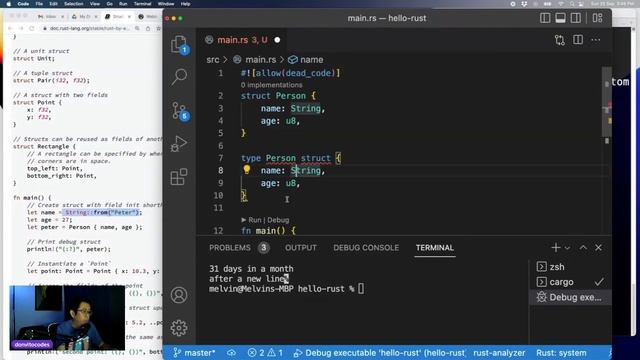Image resolution: width=640 pixels, height=360 pixels.
Task: Click 'type Person struct {' on line 7
Action: coord(291,158)
